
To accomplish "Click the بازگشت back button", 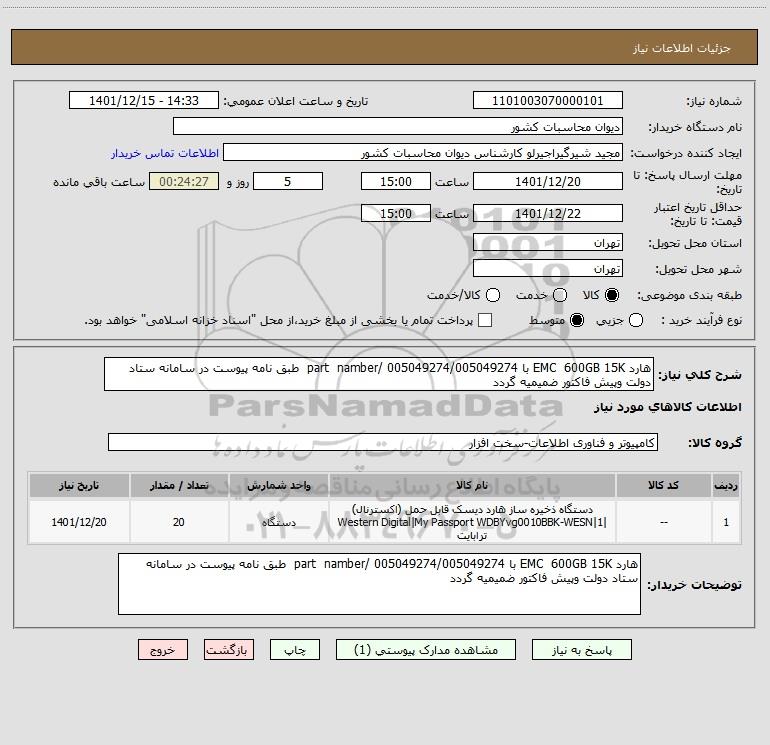I will coord(229,650).
